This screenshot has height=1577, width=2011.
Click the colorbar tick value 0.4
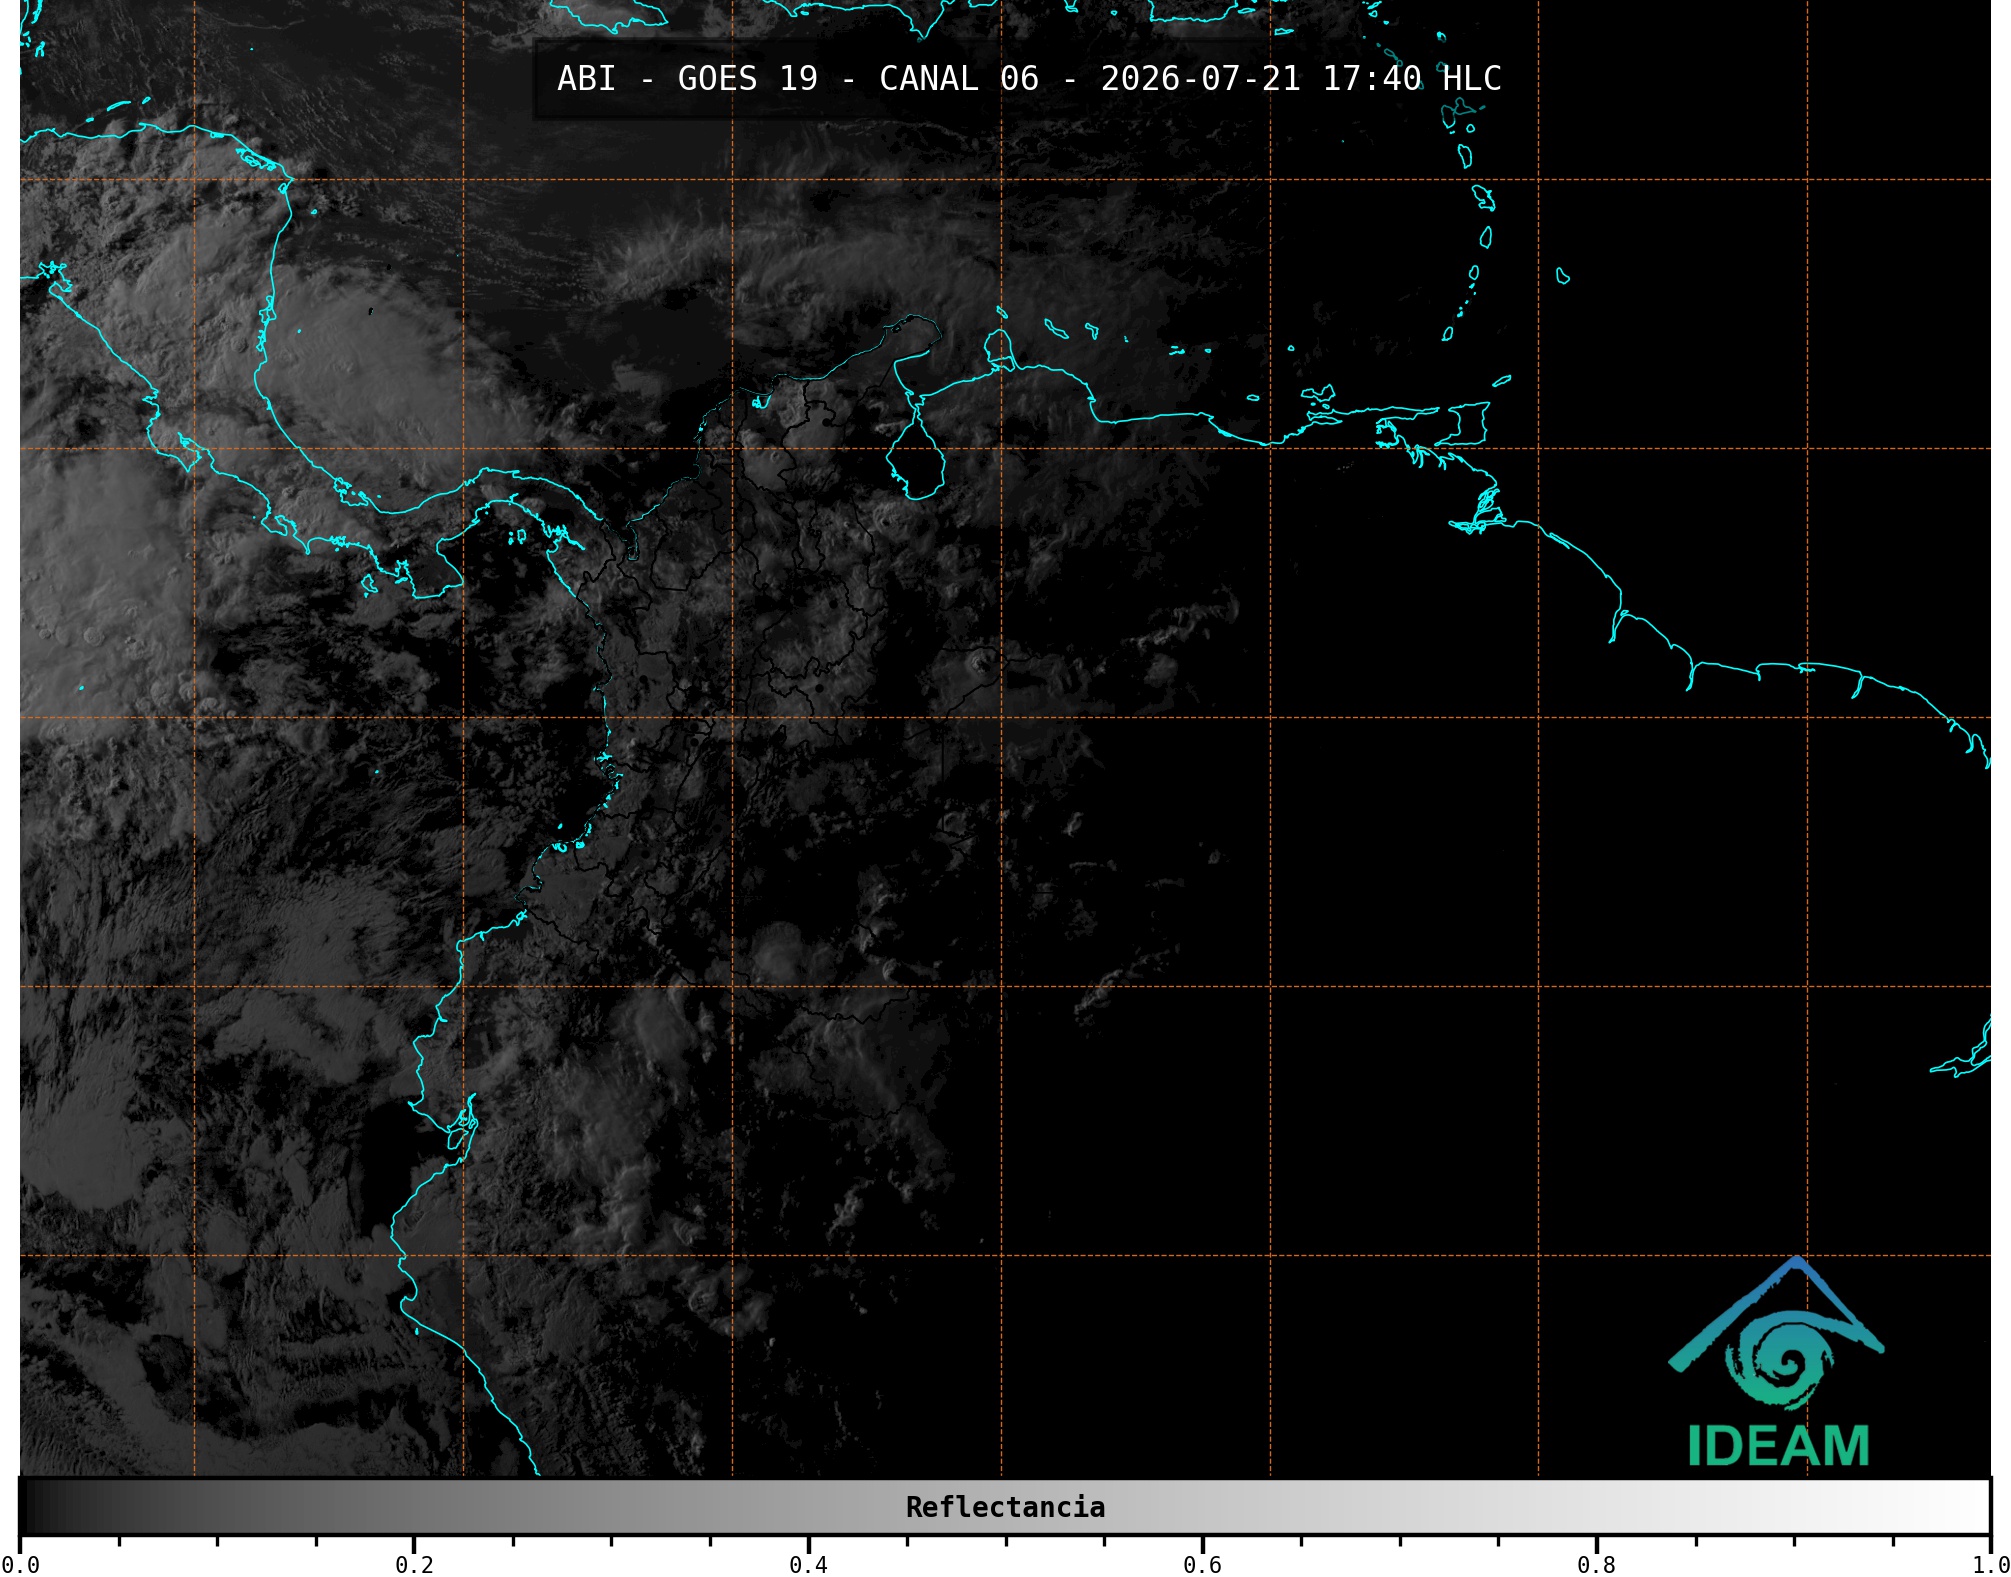(808, 1564)
